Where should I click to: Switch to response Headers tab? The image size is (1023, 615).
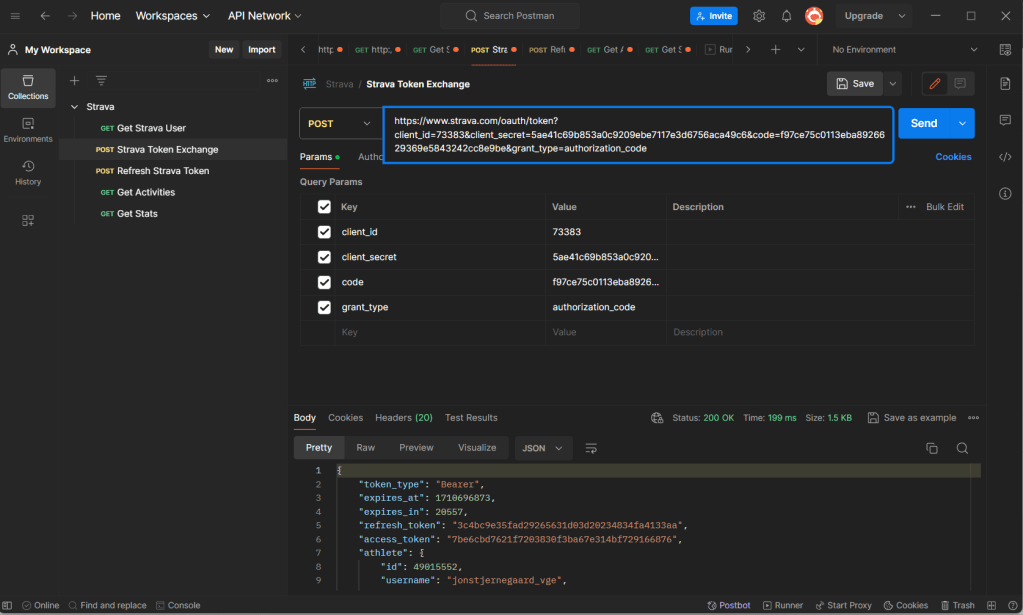point(403,417)
